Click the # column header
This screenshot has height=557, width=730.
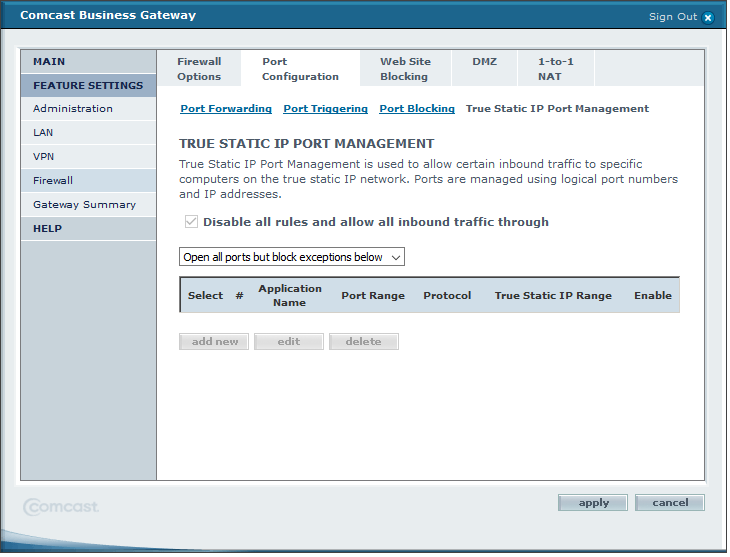(x=240, y=297)
